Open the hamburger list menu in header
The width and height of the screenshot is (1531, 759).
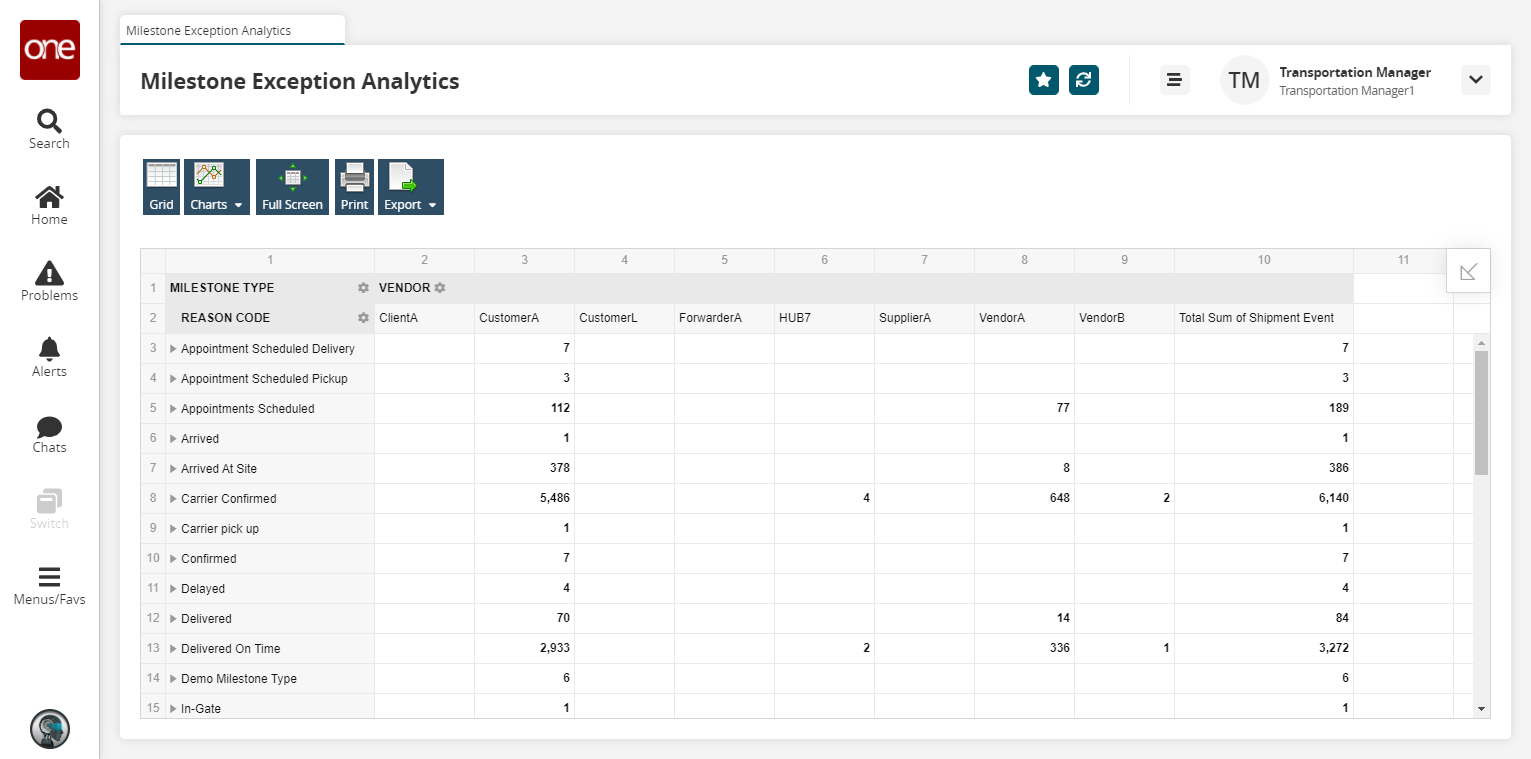coord(1174,80)
